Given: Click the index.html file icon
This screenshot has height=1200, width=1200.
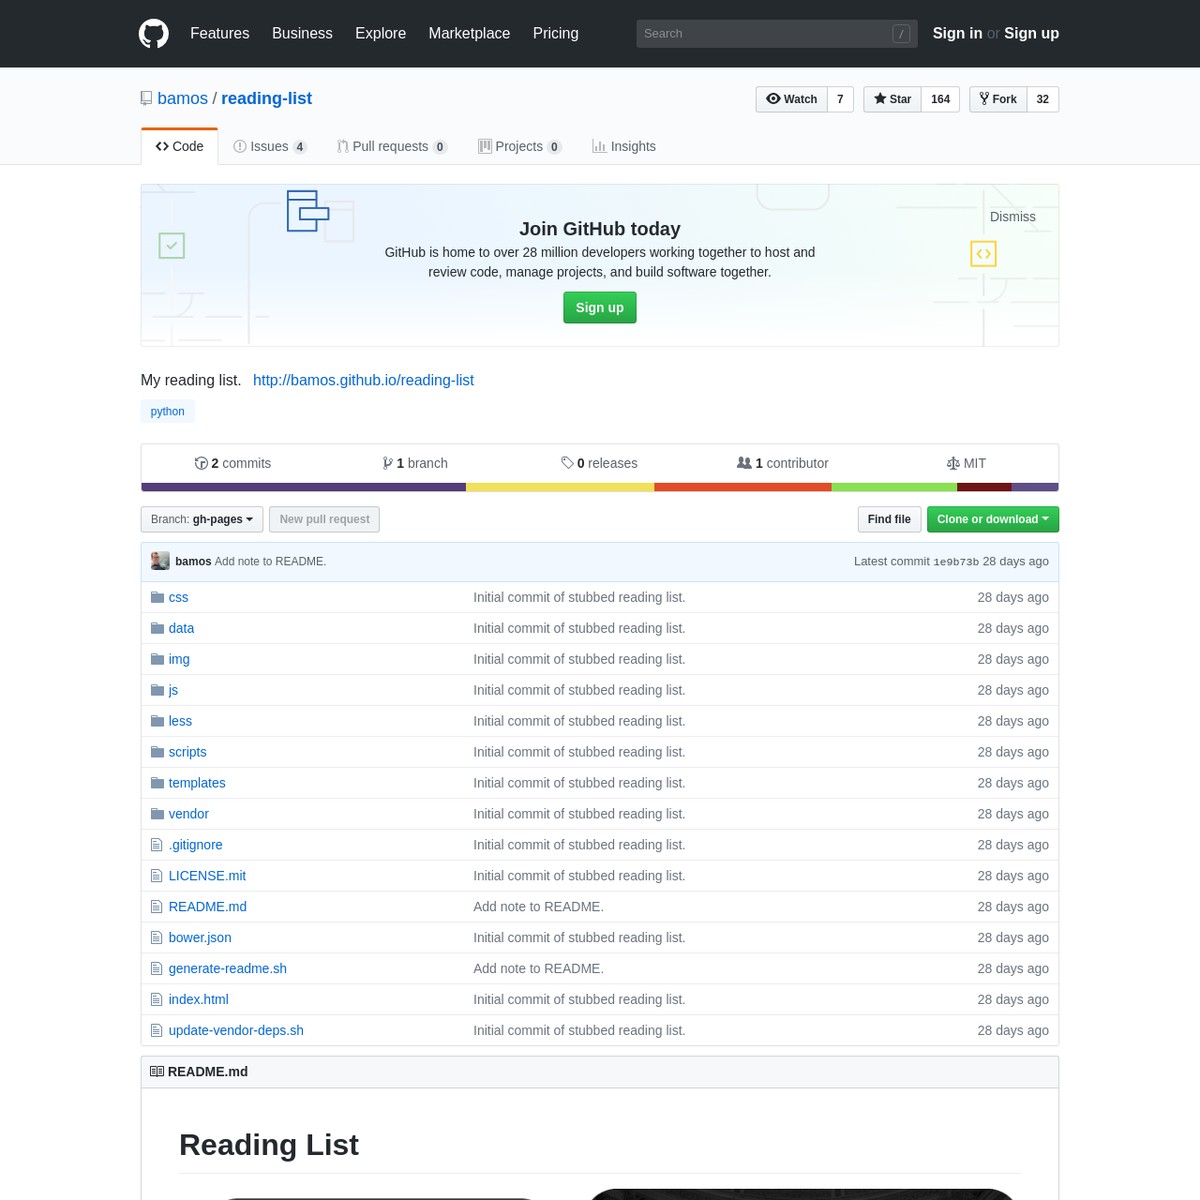Looking at the screenshot, I should coord(156,1000).
